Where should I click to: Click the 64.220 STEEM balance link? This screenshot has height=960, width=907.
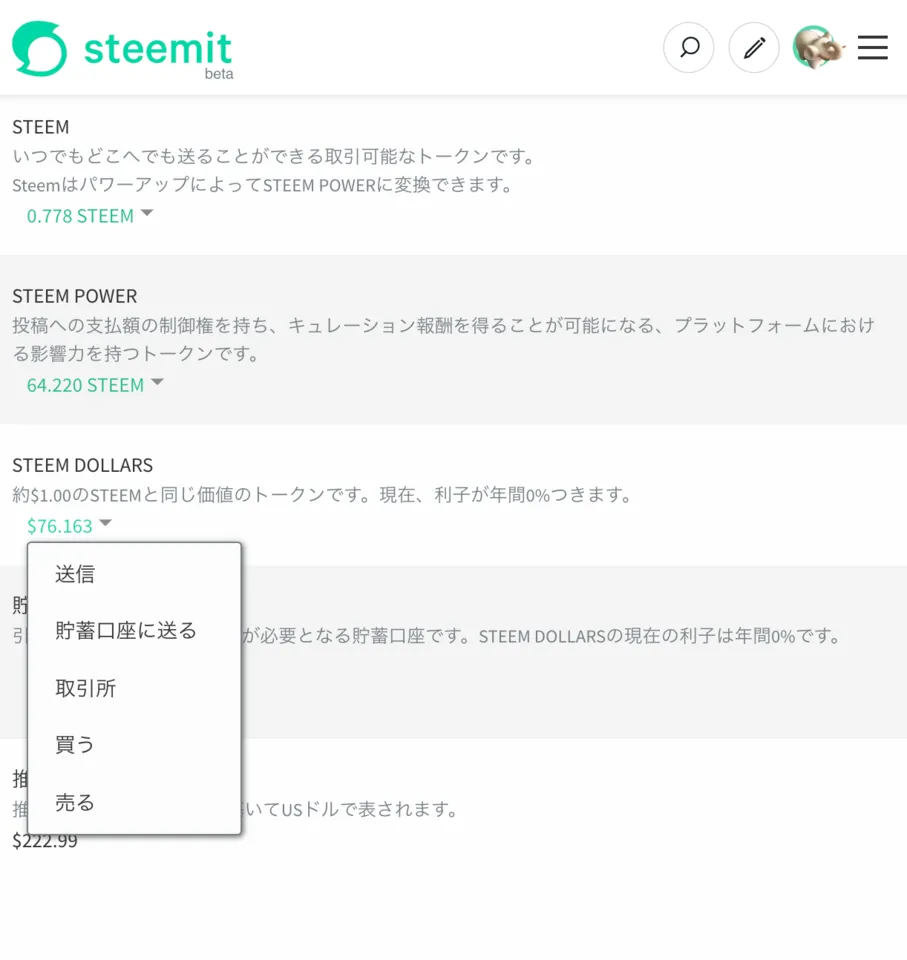[x=85, y=383]
